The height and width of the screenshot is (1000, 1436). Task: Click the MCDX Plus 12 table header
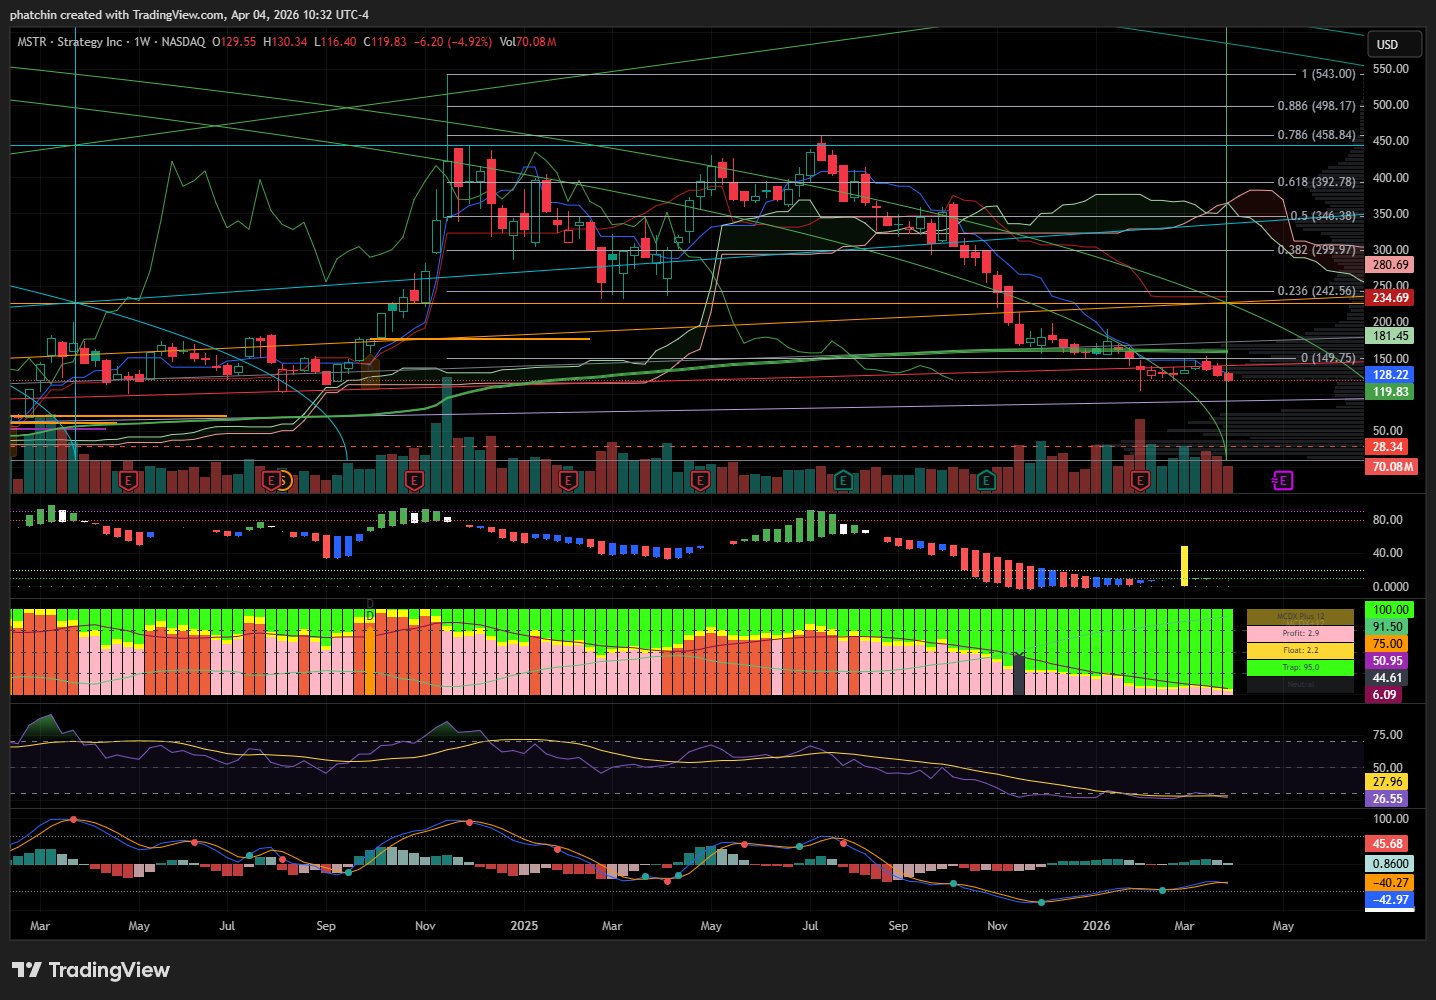pyautogui.click(x=1300, y=617)
